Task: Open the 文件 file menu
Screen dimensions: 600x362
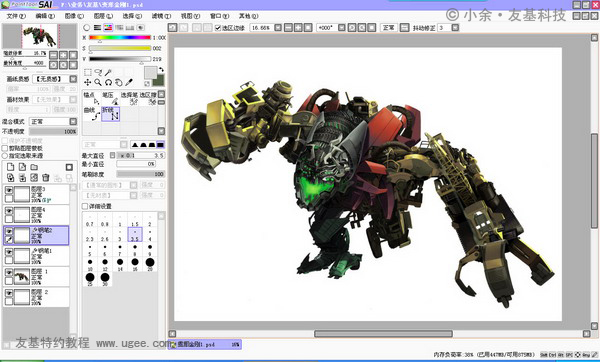Action: click(x=16, y=16)
